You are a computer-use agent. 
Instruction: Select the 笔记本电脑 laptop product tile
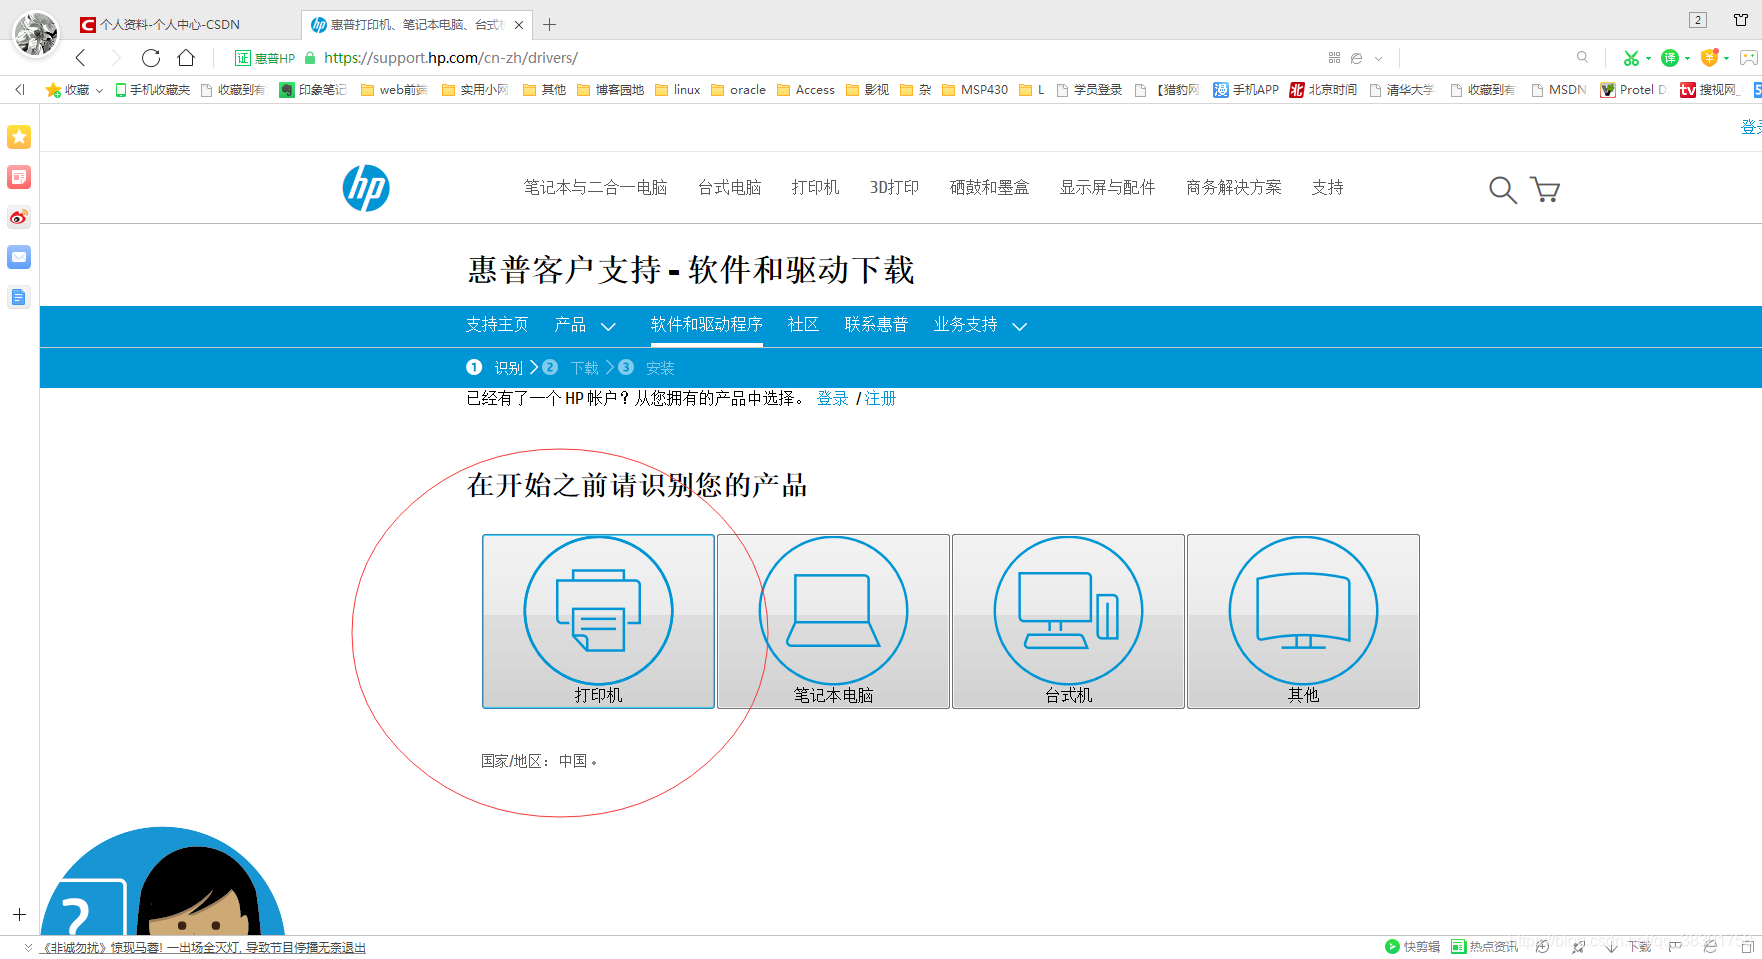tap(833, 621)
